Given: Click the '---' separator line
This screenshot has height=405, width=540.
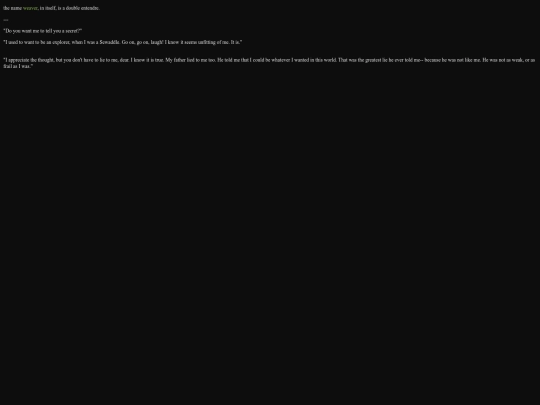Looking at the screenshot, I should [x=6, y=20].
